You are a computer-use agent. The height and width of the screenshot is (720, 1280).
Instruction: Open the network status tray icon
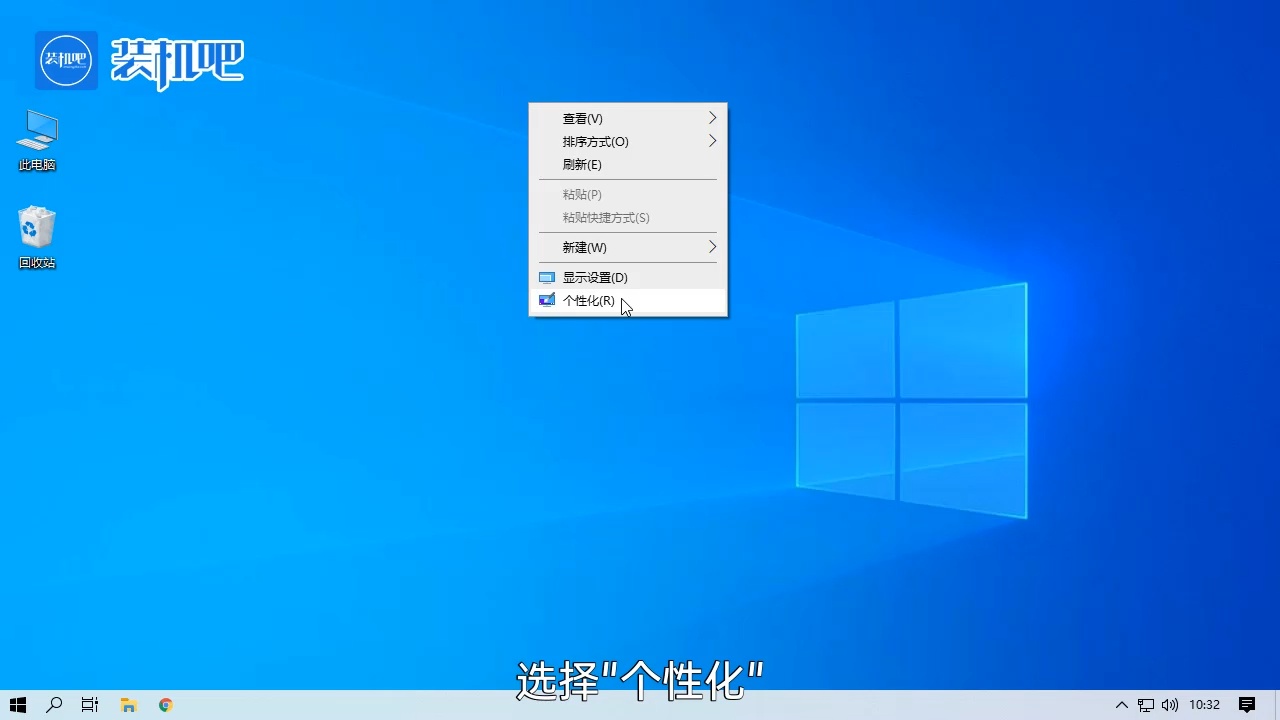(1146, 705)
